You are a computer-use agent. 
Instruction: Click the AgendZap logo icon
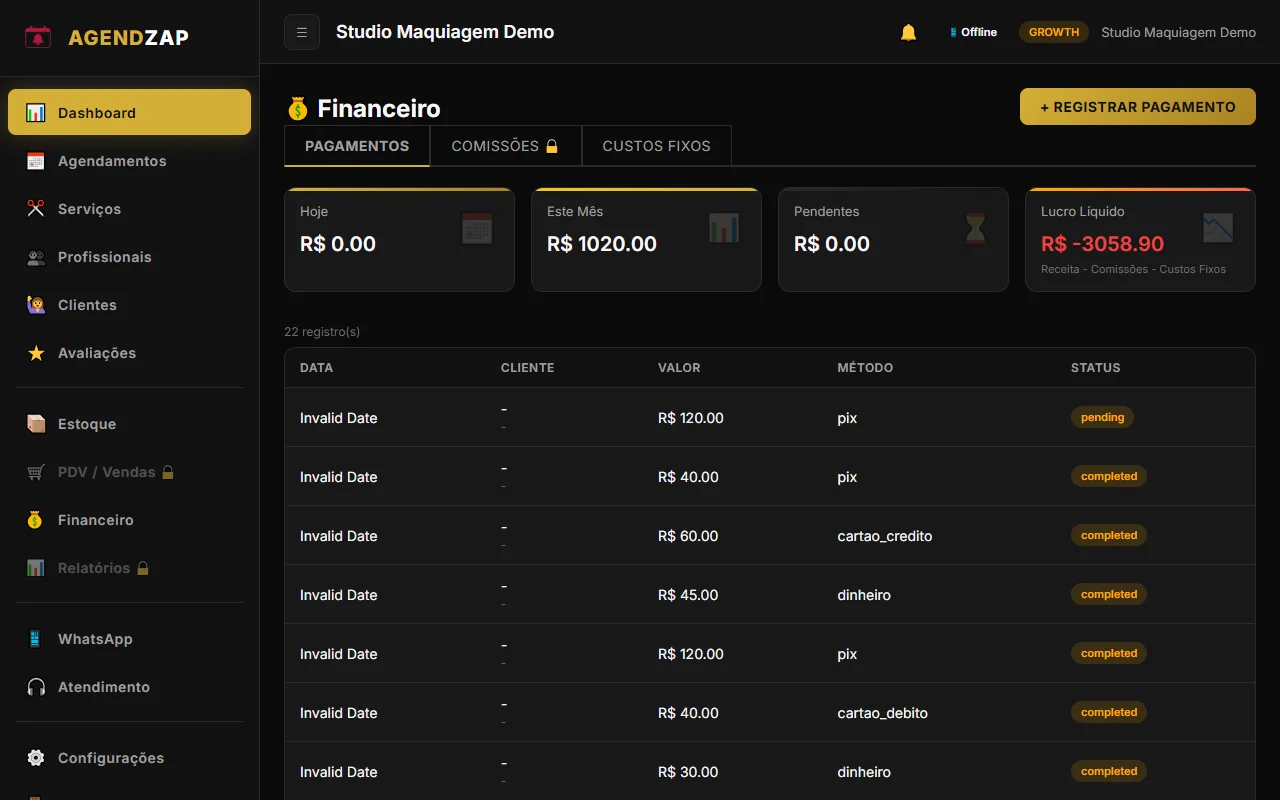coord(38,38)
